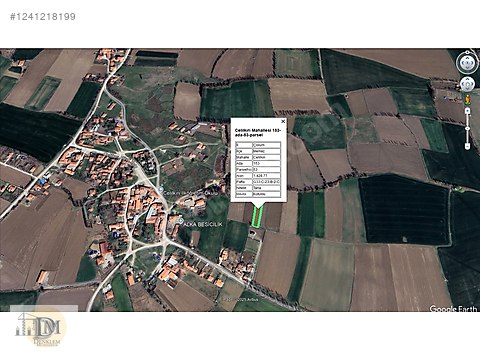
Task: Pan map down with move joystick arrow
Action: [x=467, y=89]
